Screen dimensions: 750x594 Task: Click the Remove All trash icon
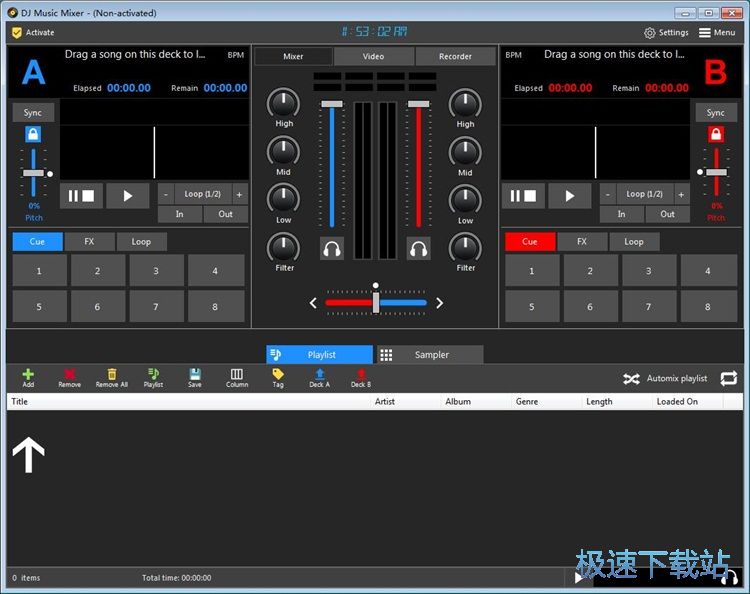click(x=111, y=375)
